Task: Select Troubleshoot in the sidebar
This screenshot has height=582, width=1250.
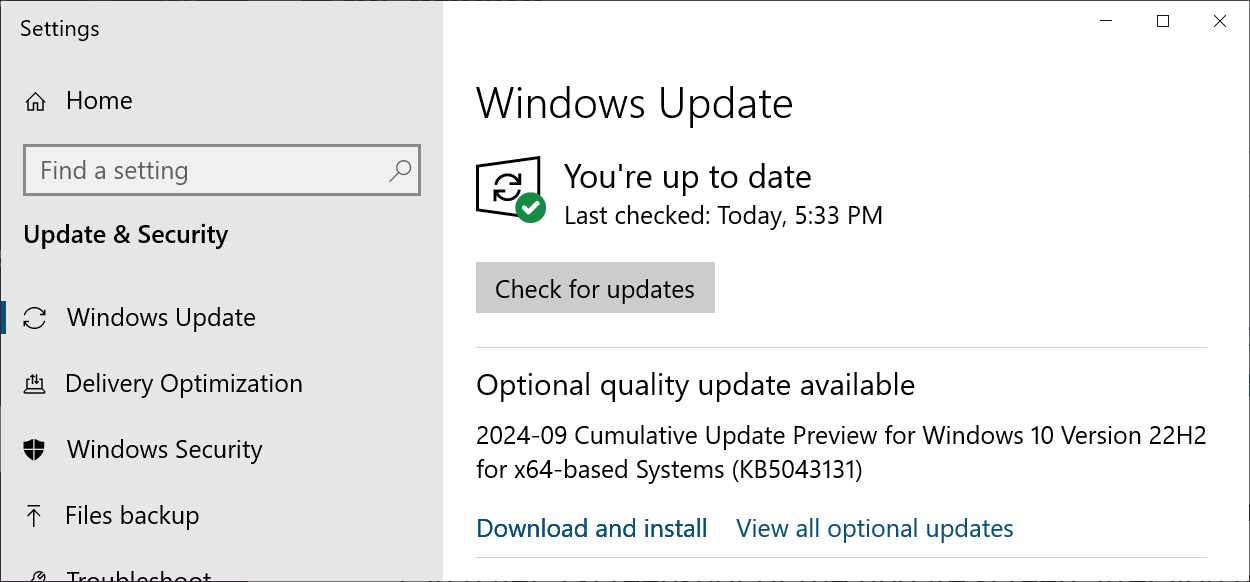Action: 140,573
